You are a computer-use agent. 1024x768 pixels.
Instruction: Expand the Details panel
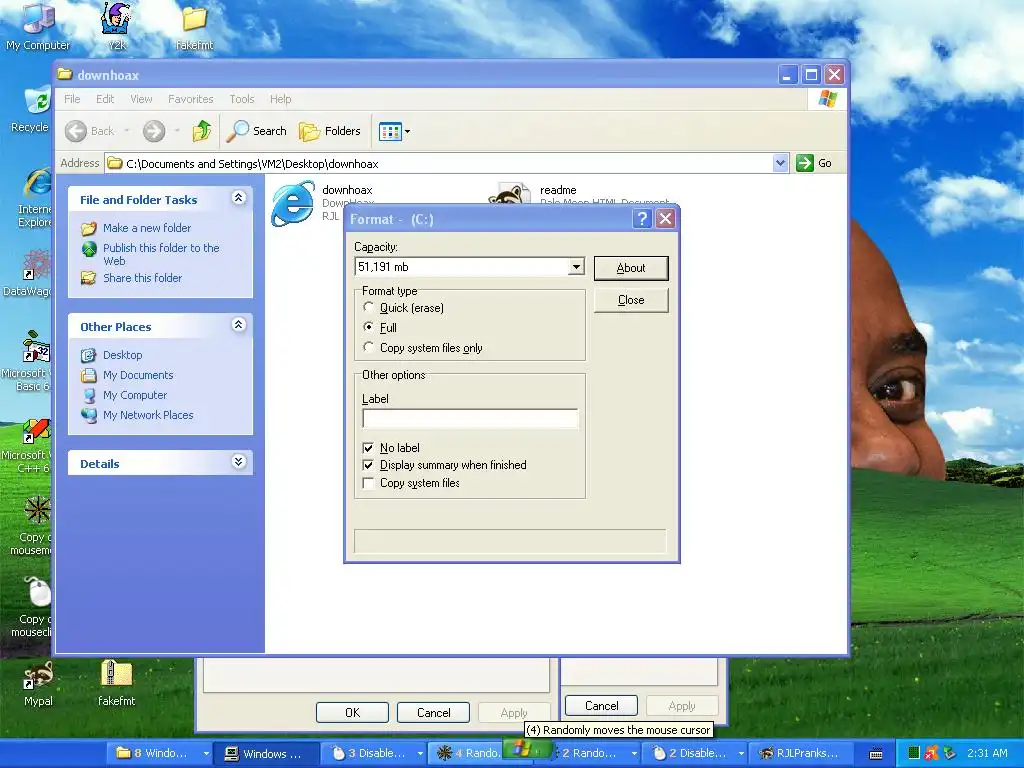click(238, 462)
